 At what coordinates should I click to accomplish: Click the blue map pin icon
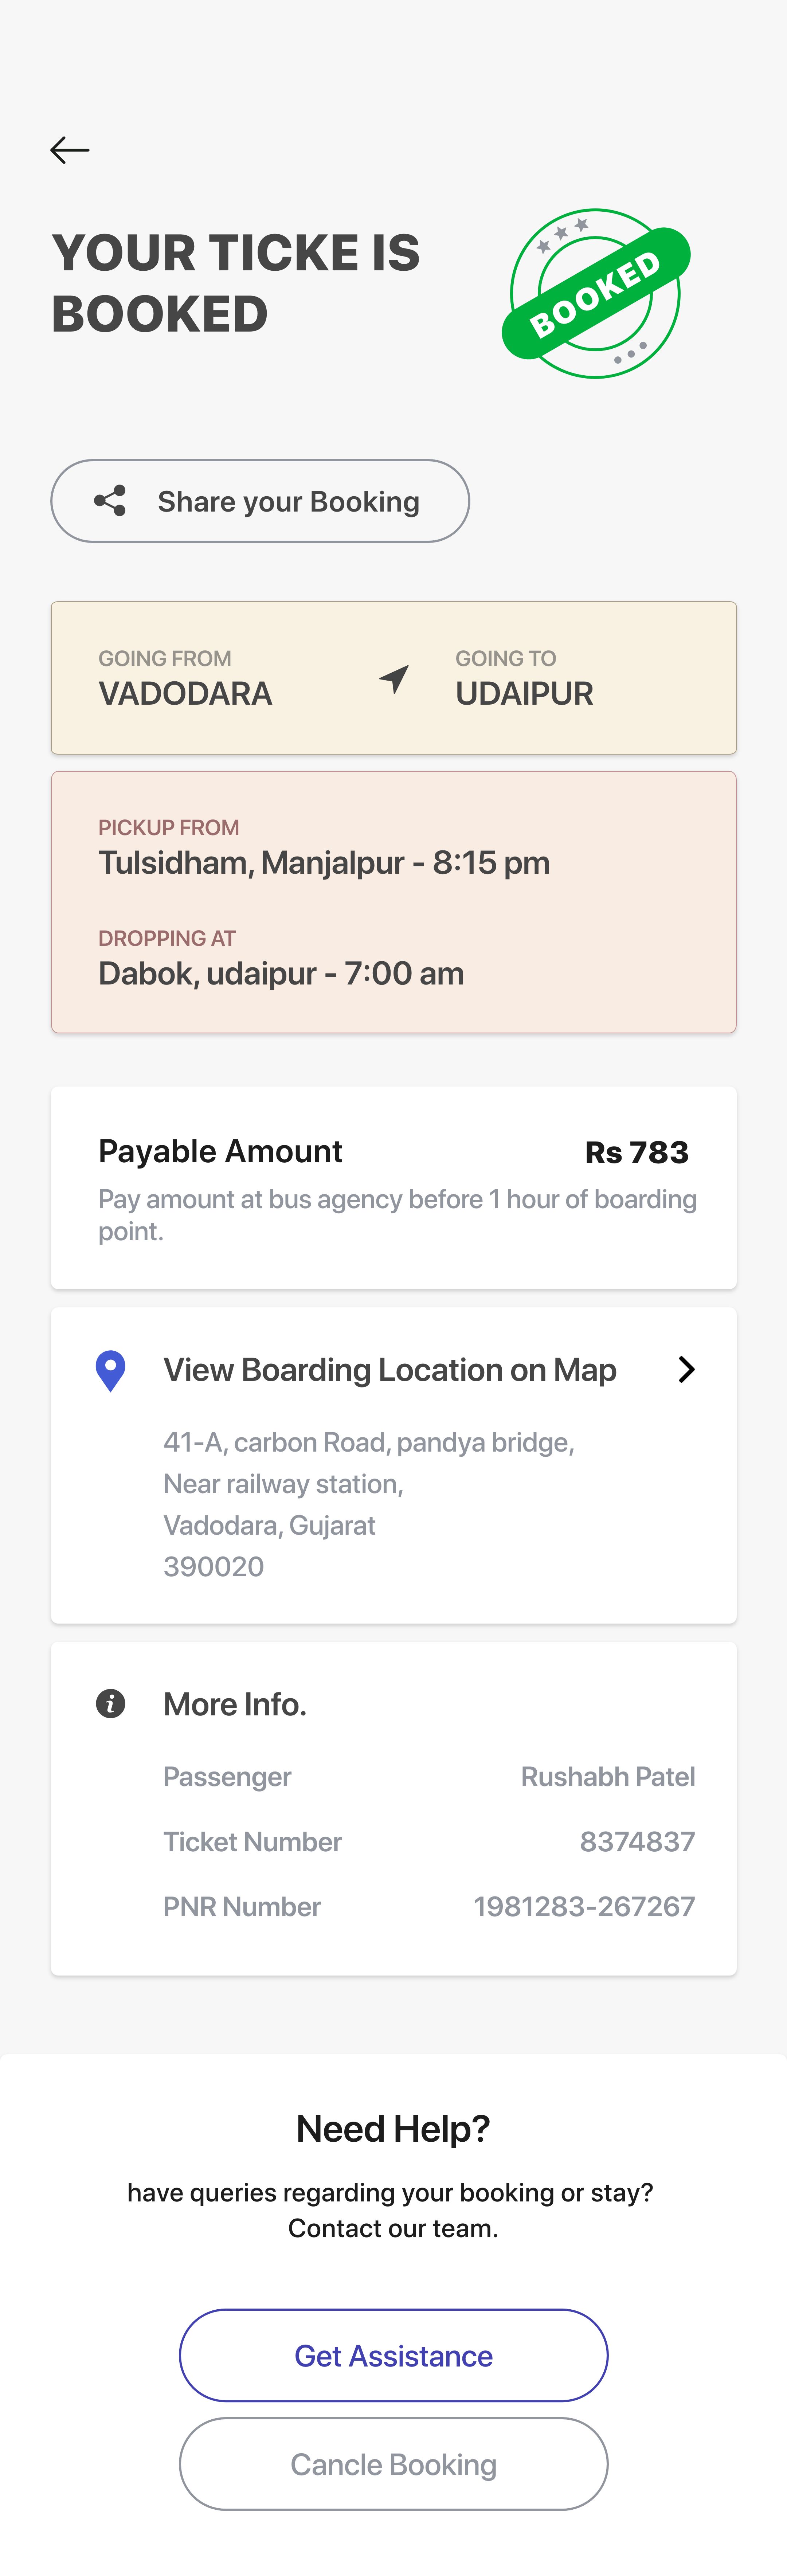(110, 1370)
